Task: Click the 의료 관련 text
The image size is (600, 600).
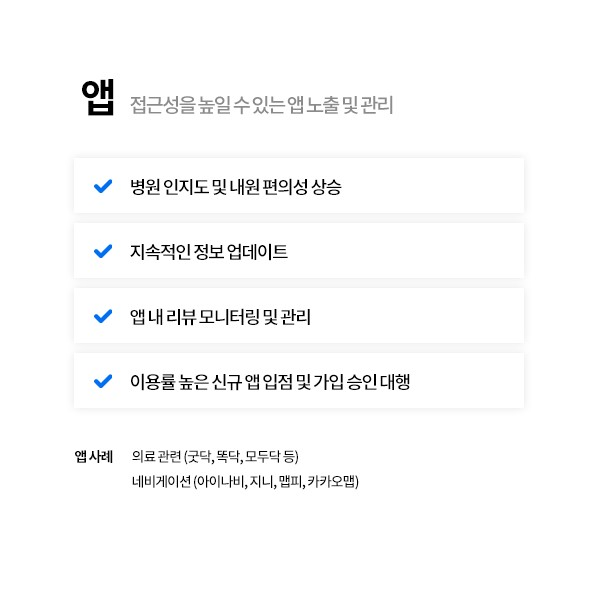Action: (156, 457)
